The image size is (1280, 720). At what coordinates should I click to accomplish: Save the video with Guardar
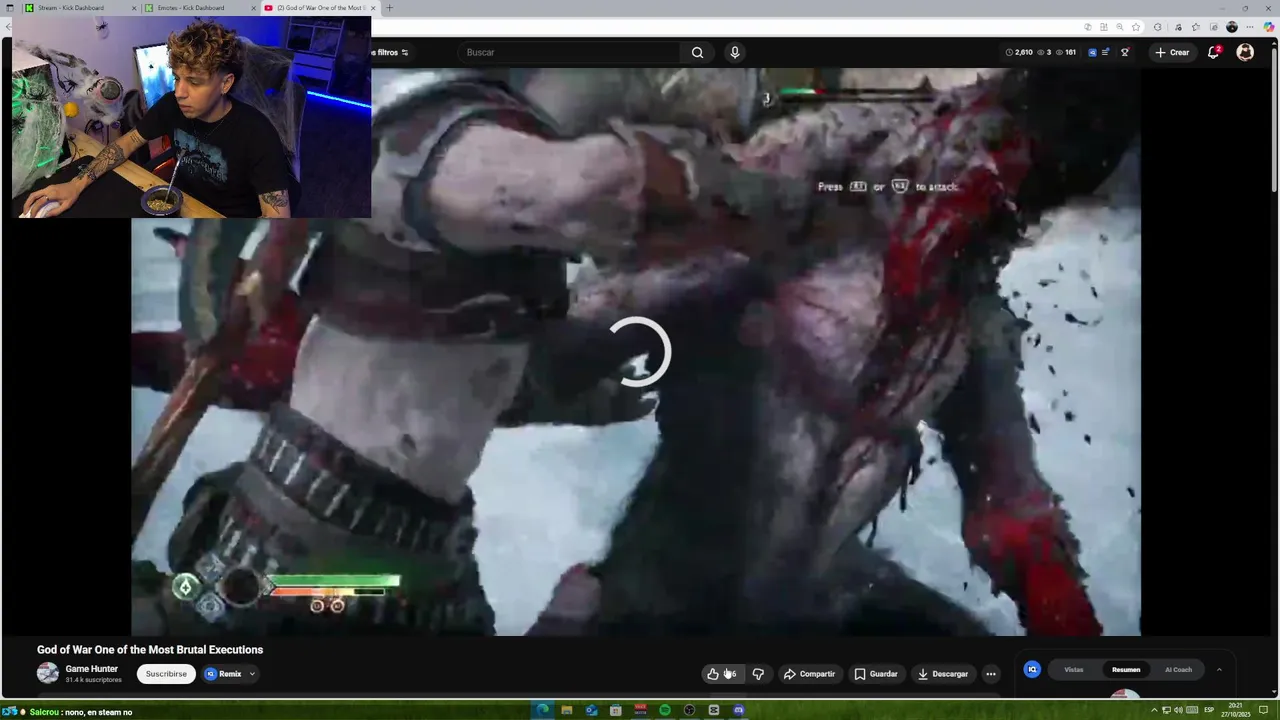pos(875,674)
